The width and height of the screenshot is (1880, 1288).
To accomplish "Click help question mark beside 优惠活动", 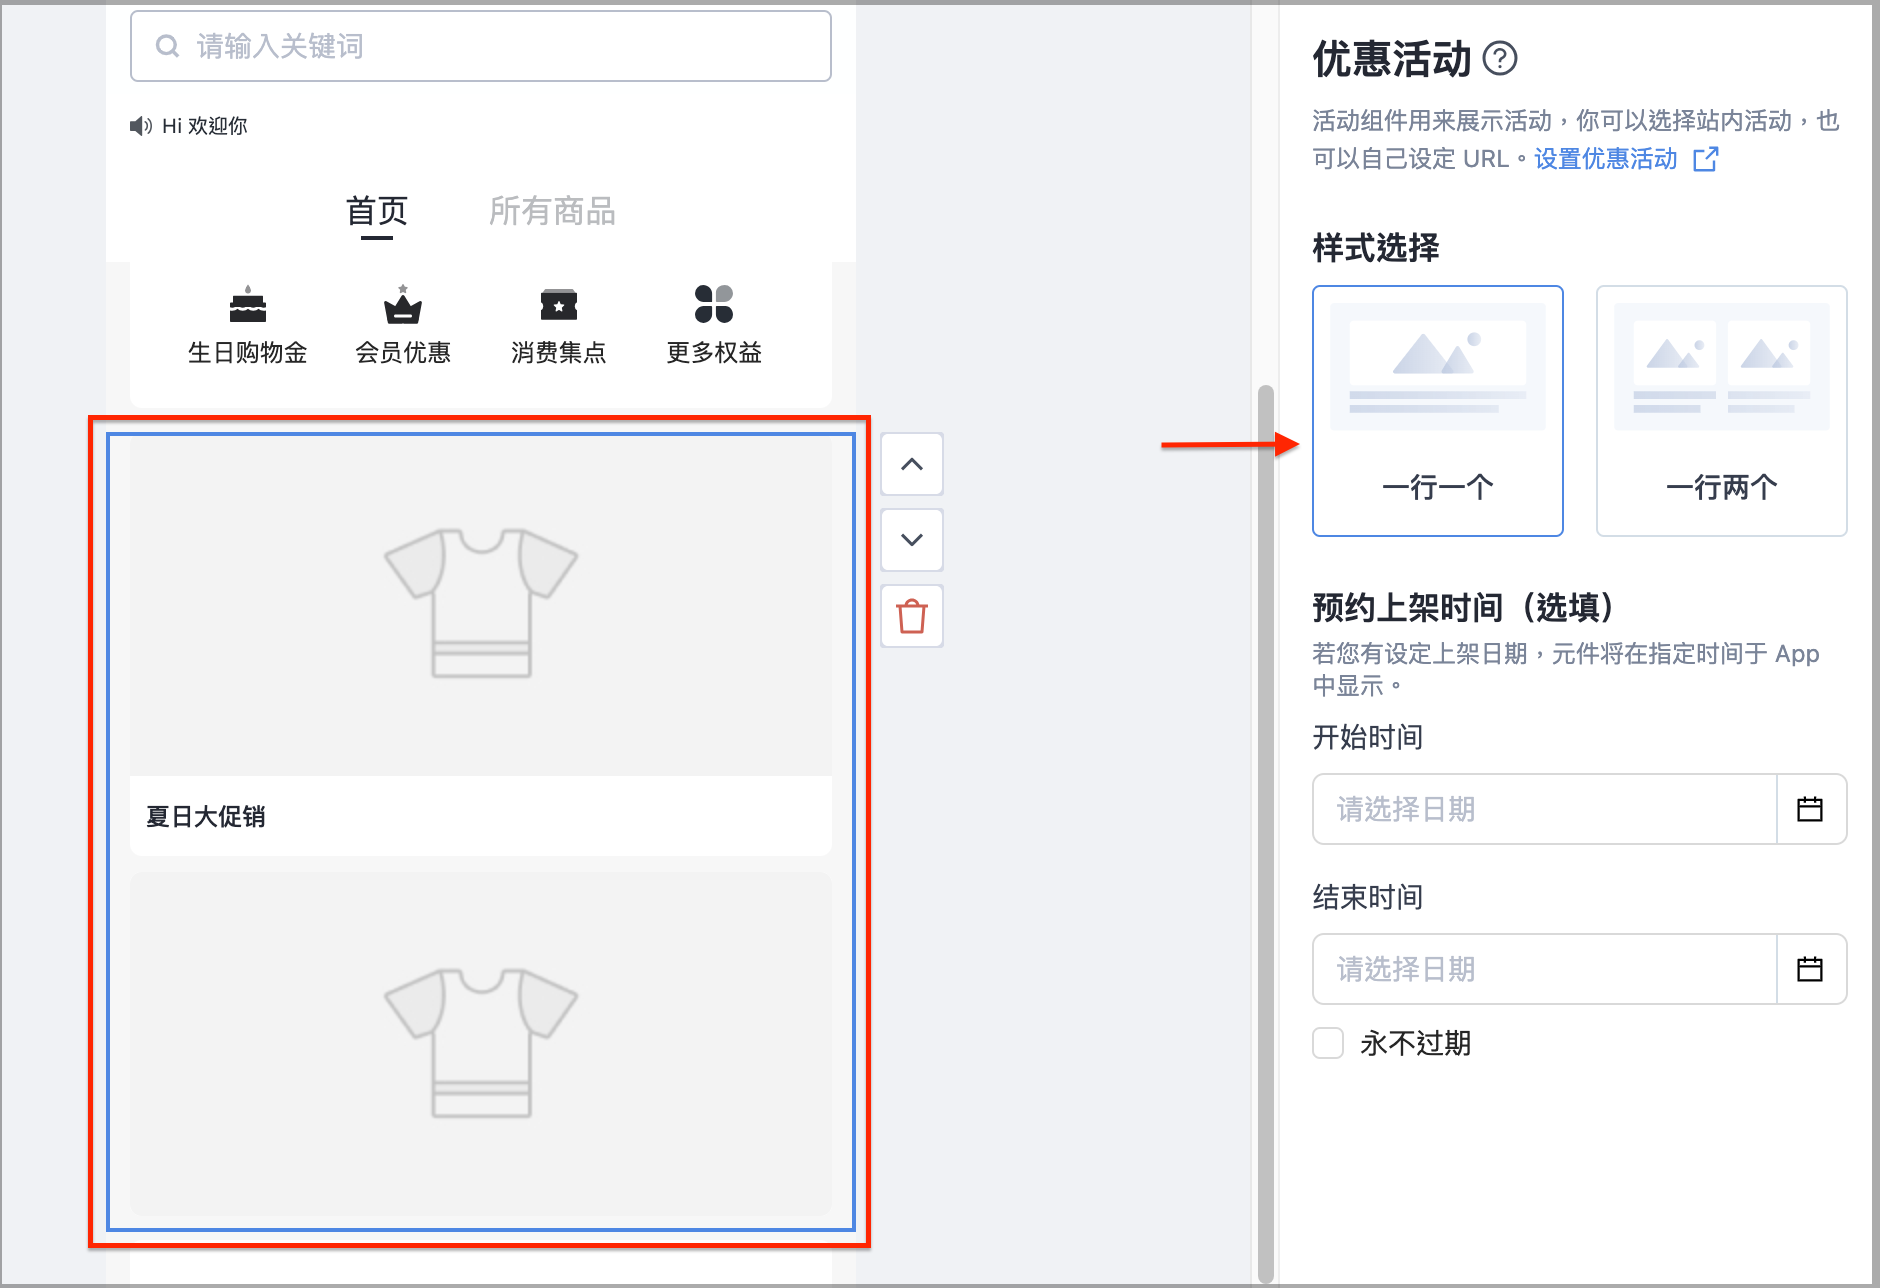I will [1500, 59].
